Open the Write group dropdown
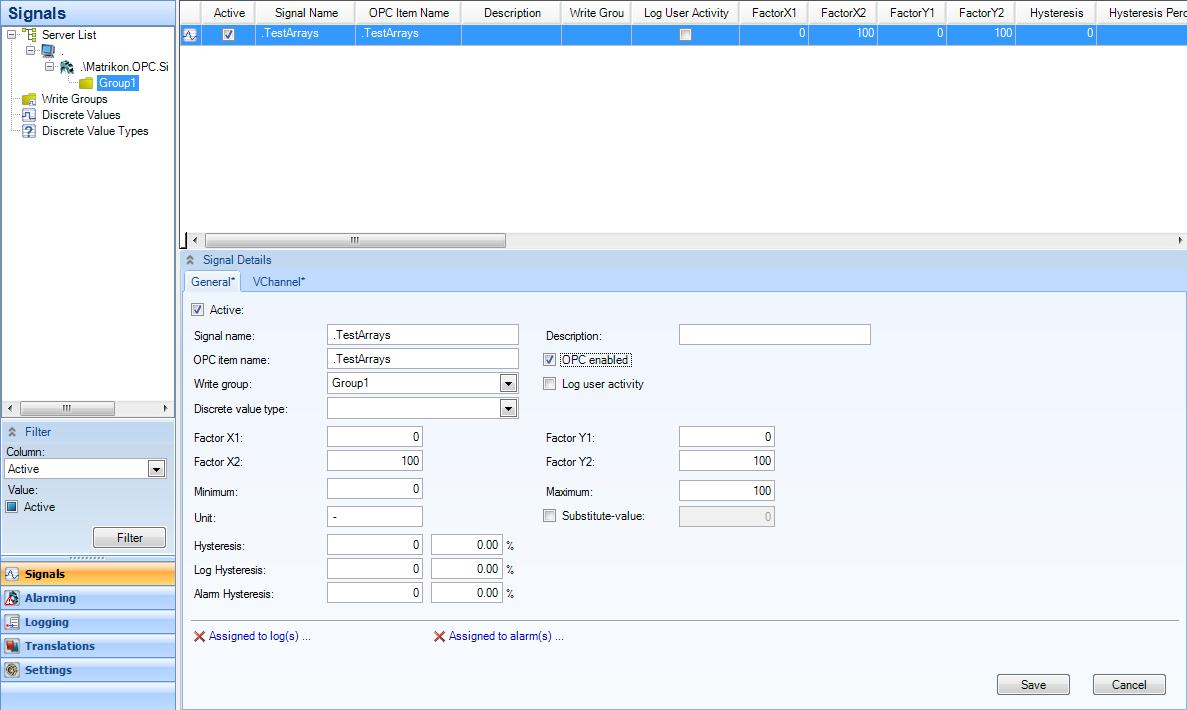1187x710 pixels. [508, 384]
